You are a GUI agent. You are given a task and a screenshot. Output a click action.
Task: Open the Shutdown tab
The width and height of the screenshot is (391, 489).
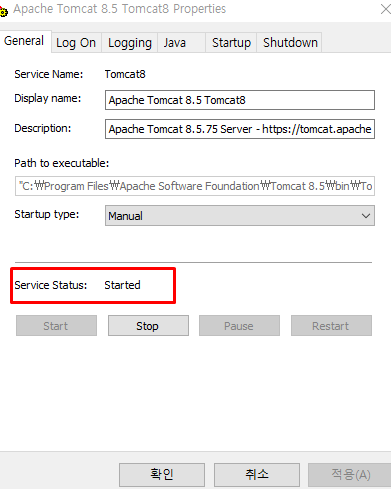click(x=289, y=43)
